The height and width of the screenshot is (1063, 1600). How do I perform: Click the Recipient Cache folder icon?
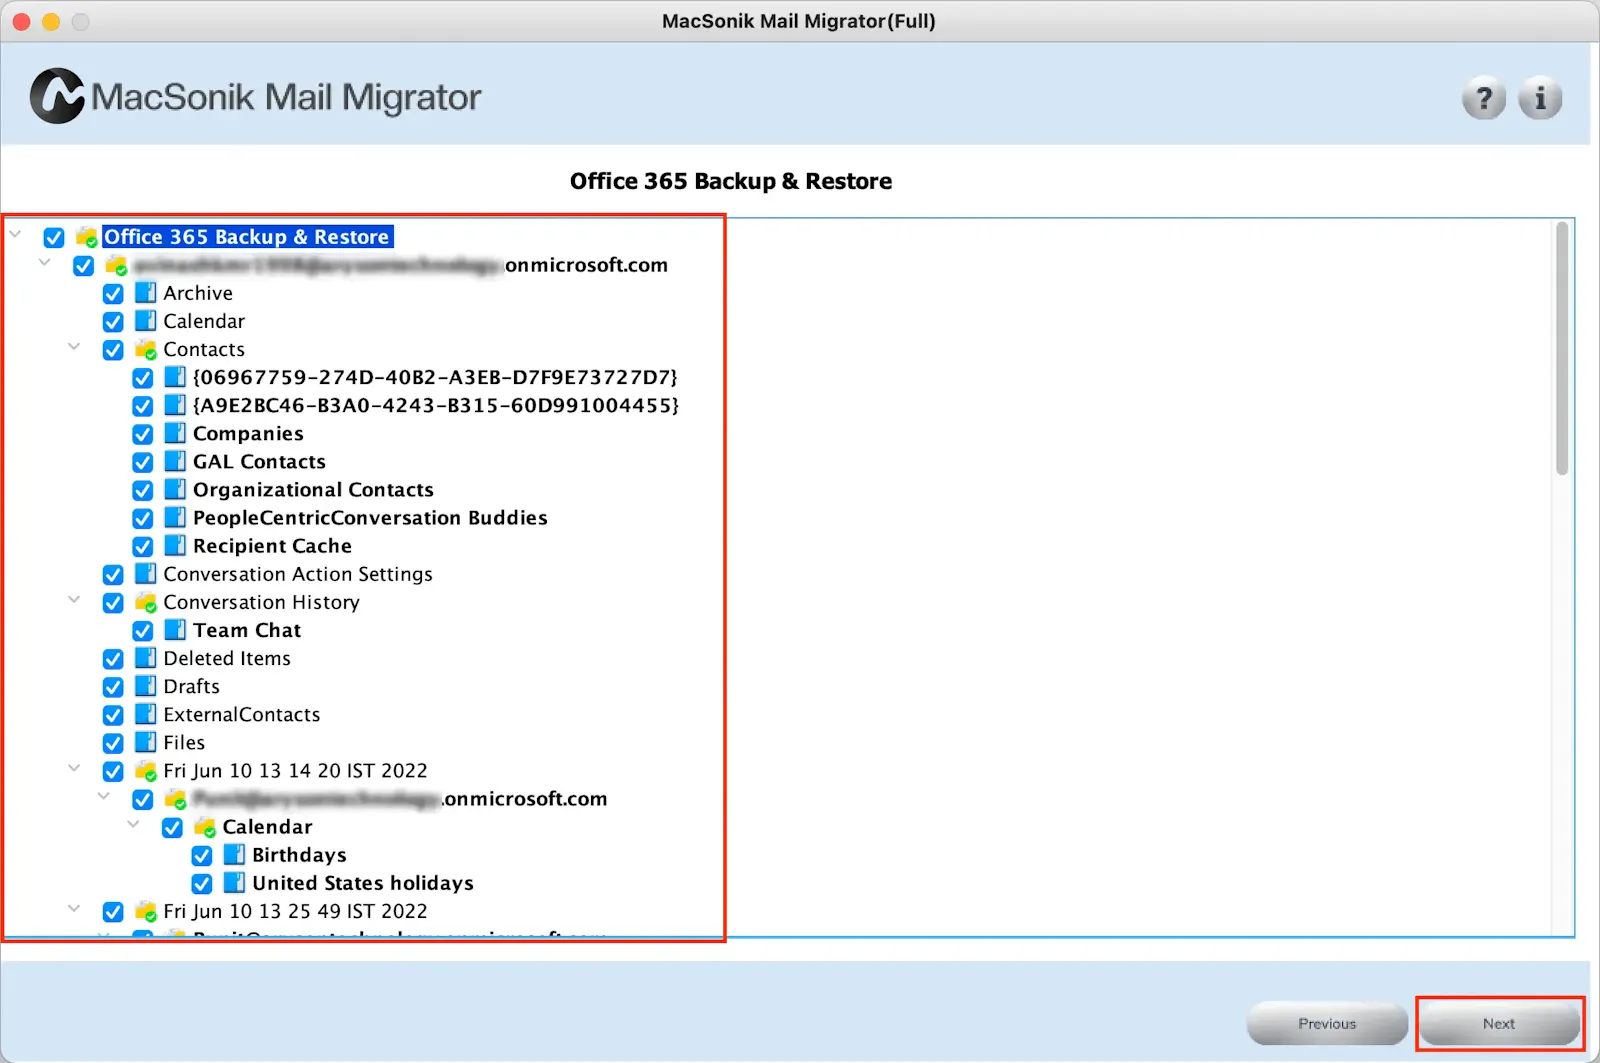click(x=175, y=546)
